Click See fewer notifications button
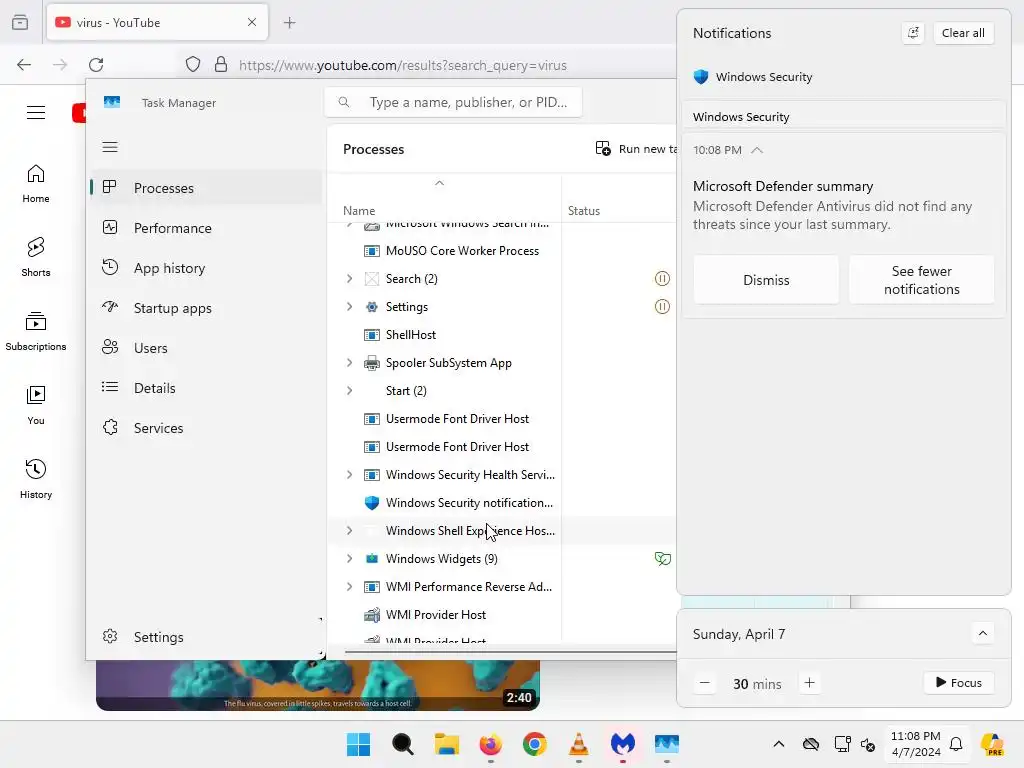The height and width of the screenshot is (768, 1024). coord(921,280)
